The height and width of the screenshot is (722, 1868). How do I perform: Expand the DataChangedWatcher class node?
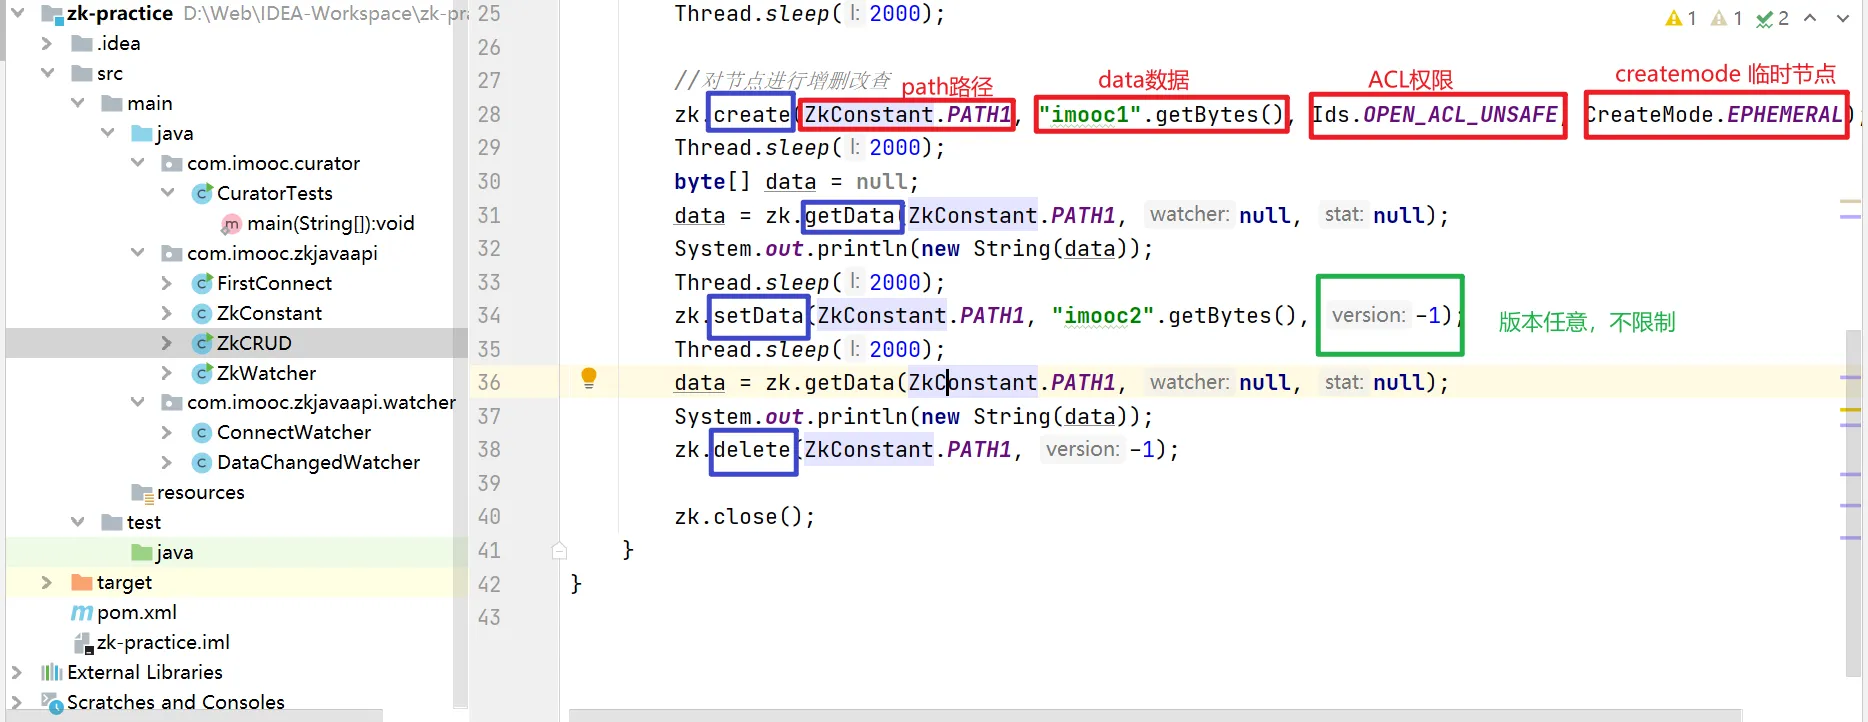pyautogui.click(x=167, y=463)
